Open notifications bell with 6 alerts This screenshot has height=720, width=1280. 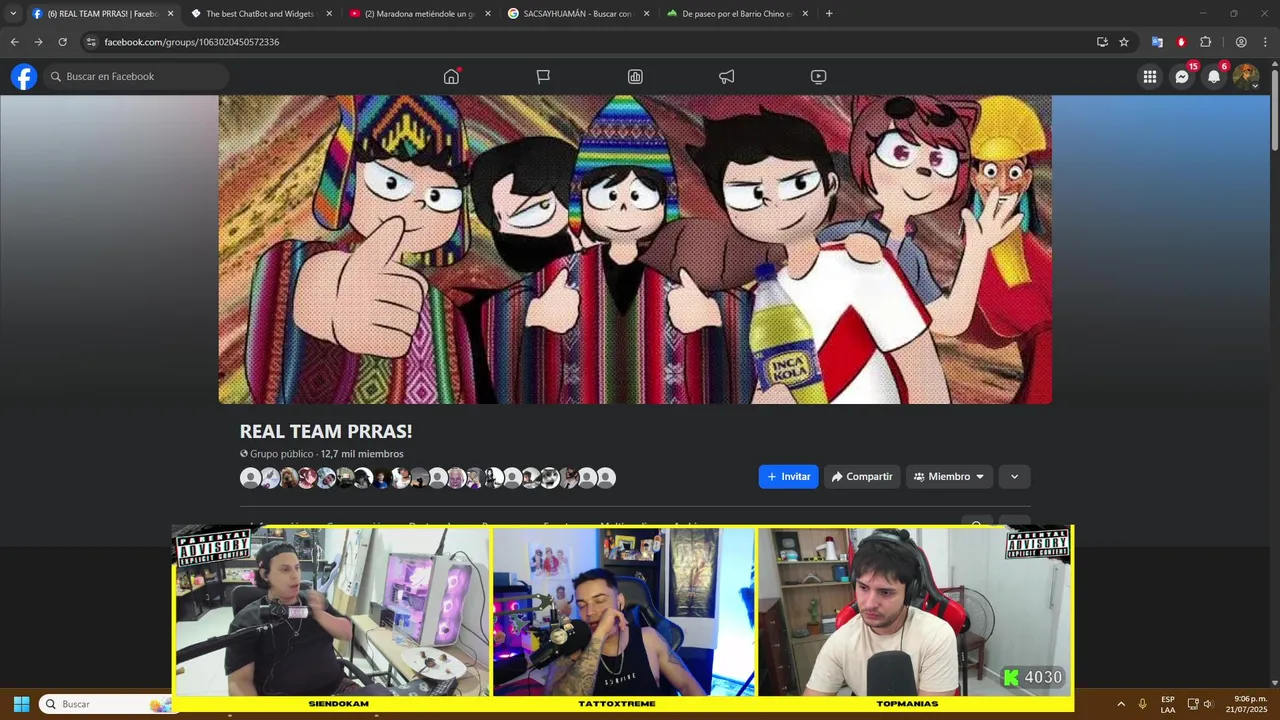[1214, 77]
